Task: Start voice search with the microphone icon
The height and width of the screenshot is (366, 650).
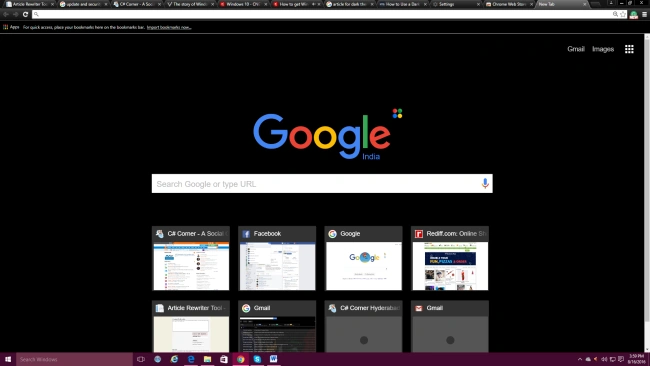Action: [485, 183]
